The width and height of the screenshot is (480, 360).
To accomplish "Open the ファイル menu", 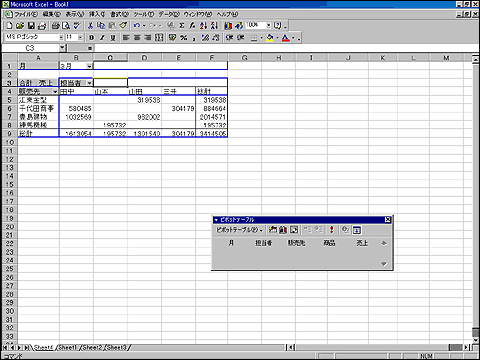I will tap(26, 14).
